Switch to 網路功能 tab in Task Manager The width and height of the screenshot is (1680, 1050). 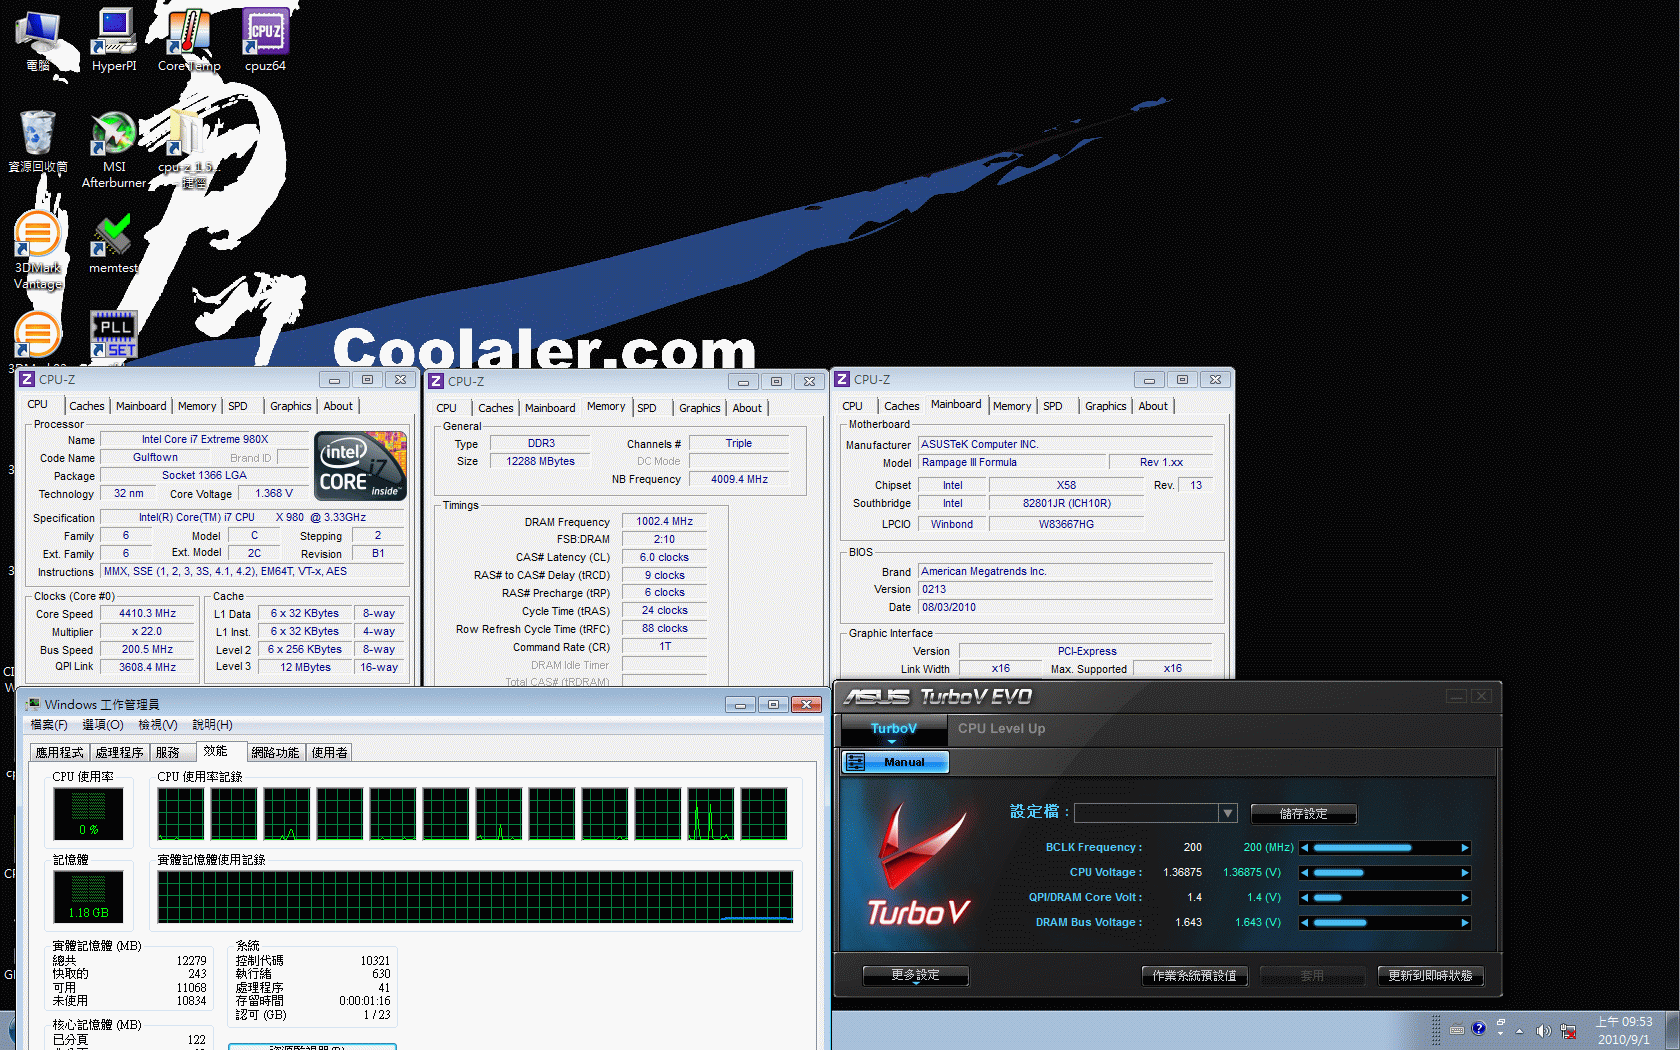275,753
